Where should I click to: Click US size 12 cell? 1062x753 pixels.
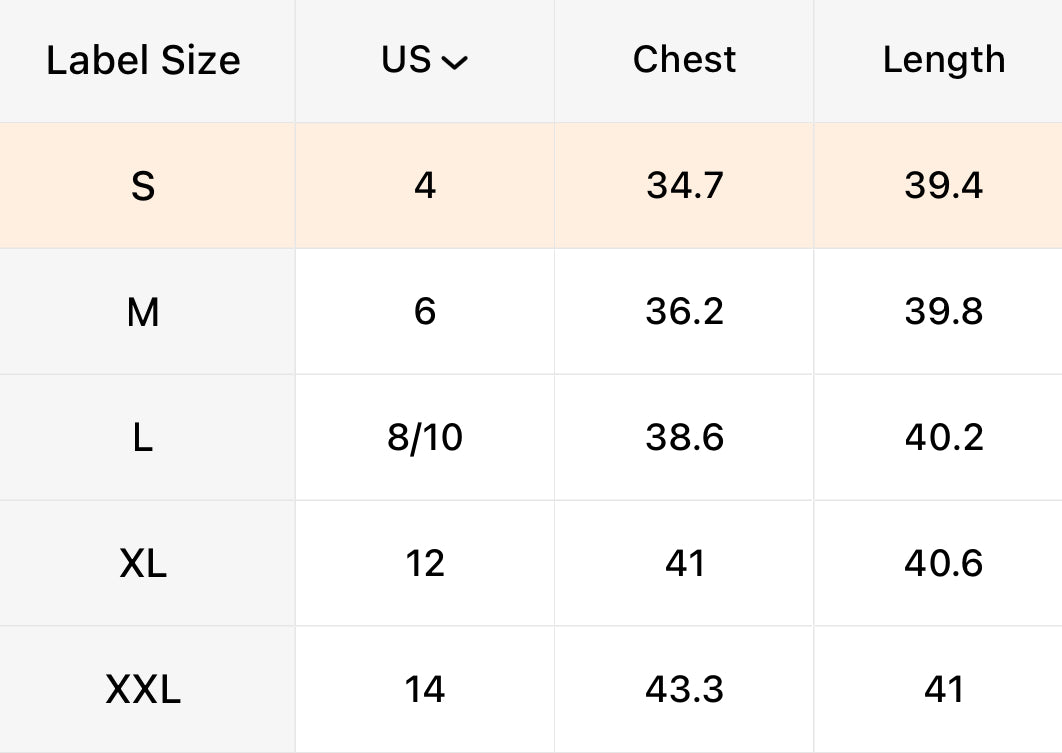(x=425, y=564)
